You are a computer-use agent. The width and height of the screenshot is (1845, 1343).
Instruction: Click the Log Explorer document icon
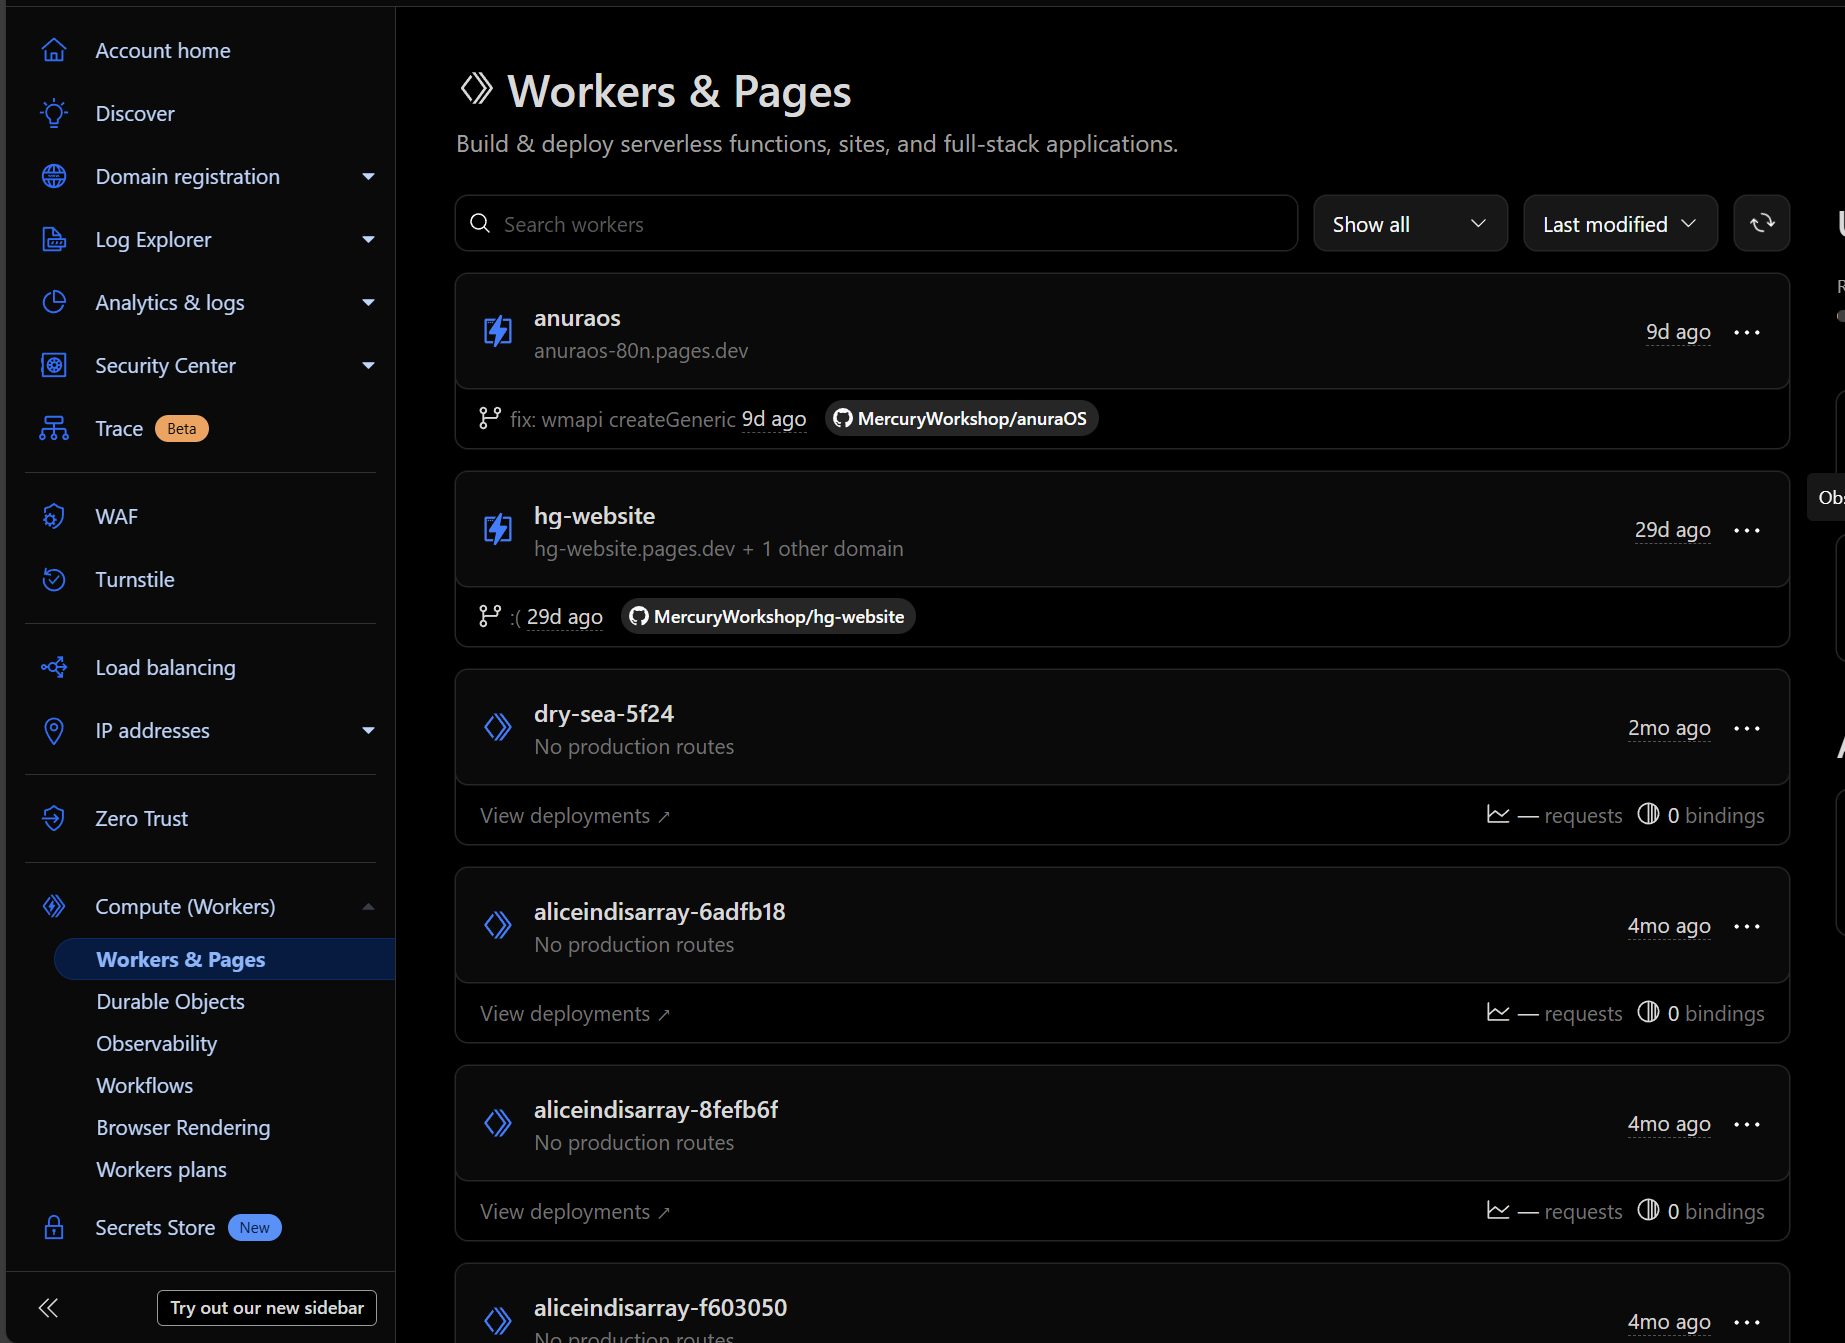click(x=54, y=239)
